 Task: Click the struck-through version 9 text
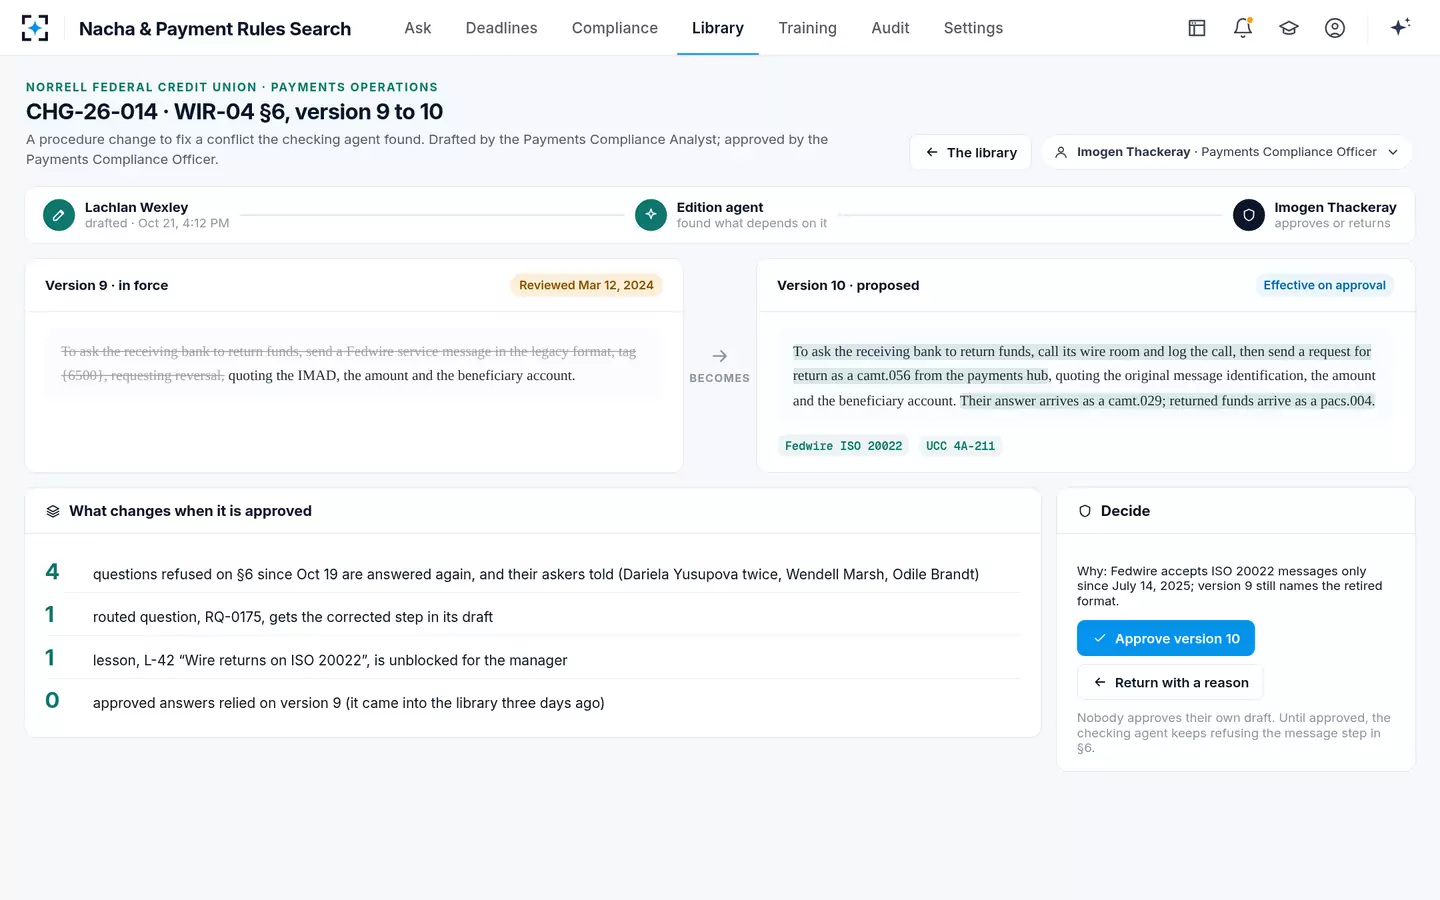coord(348,363)
